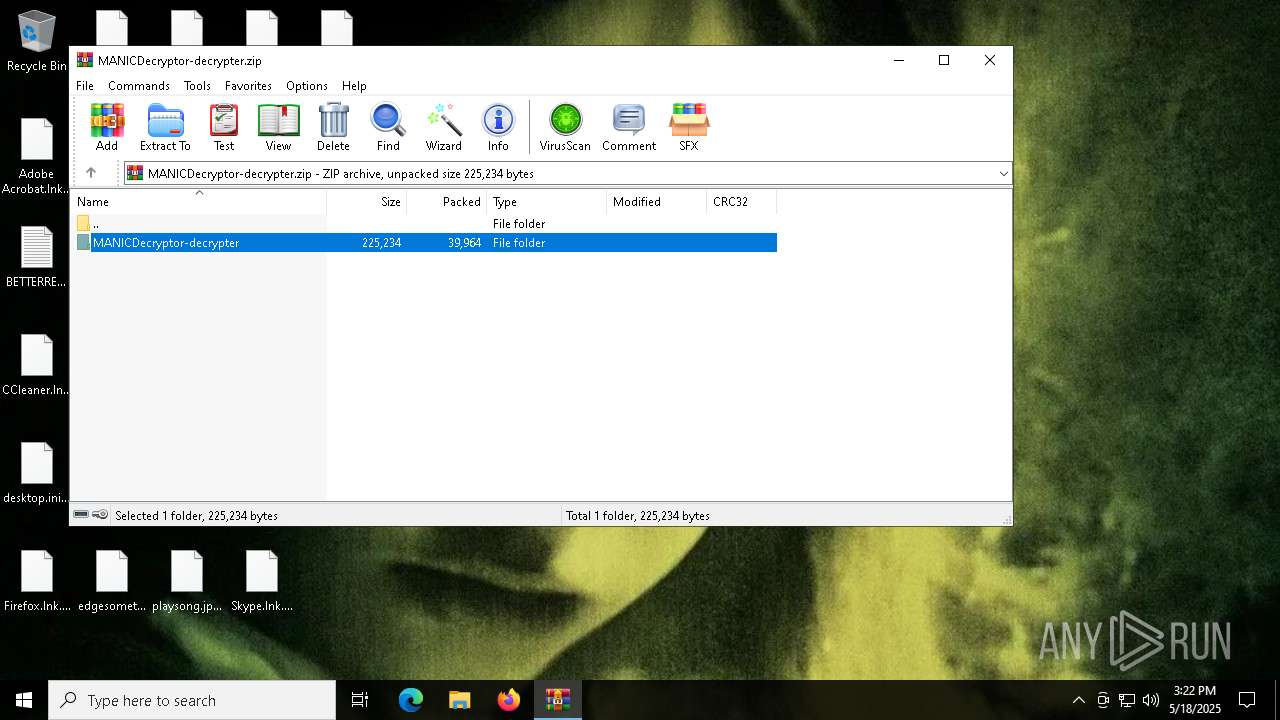Click the 225,234 size value
Image resolution: width=1280 pixels, height=720 pixels.
click(381, 243)
